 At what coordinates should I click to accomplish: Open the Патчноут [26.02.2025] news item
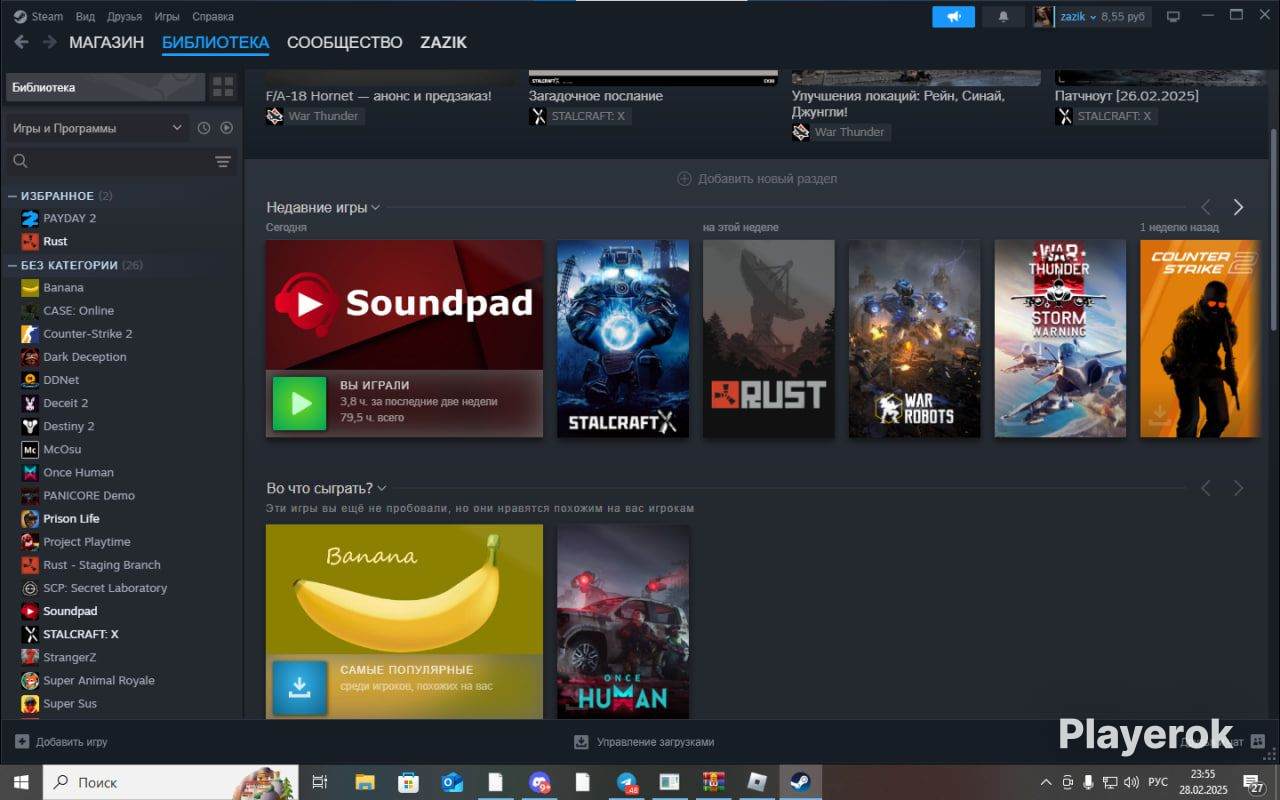(1126, 96)
